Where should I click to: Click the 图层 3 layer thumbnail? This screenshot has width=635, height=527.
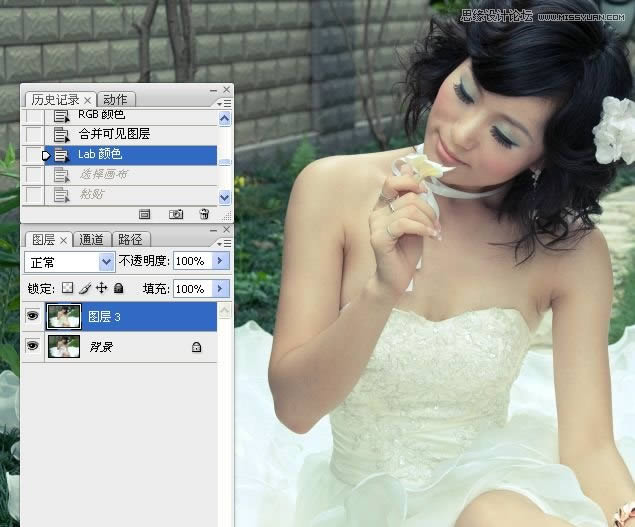[64, 317]
